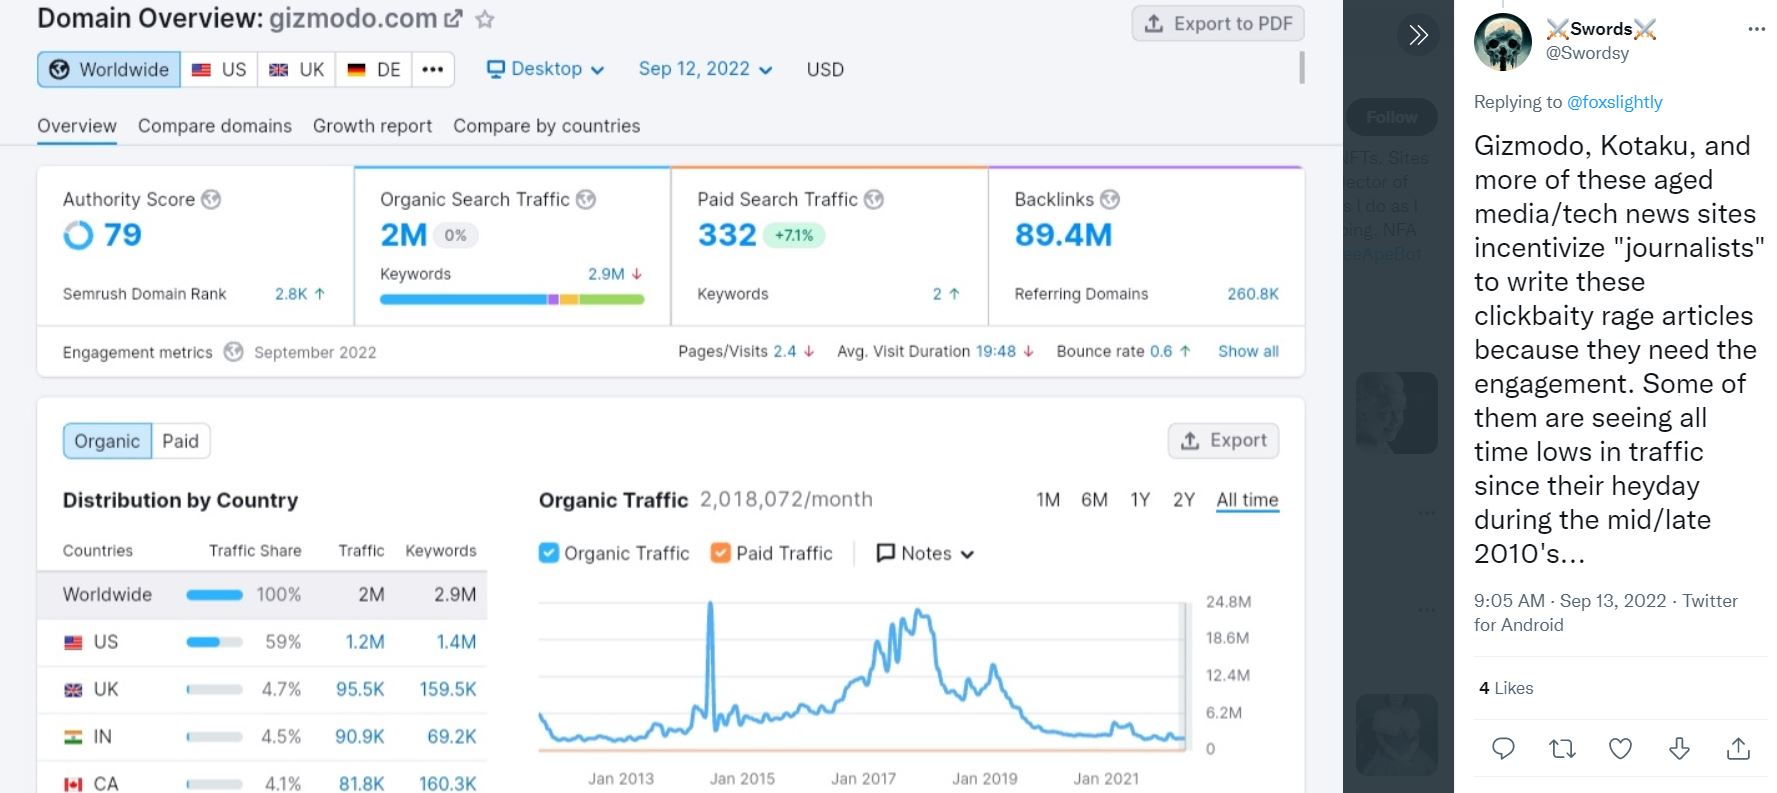Screen dimensions: 1777x793
Task: Click Engagement metrics globe icon
Action: [x=233, y=352]
